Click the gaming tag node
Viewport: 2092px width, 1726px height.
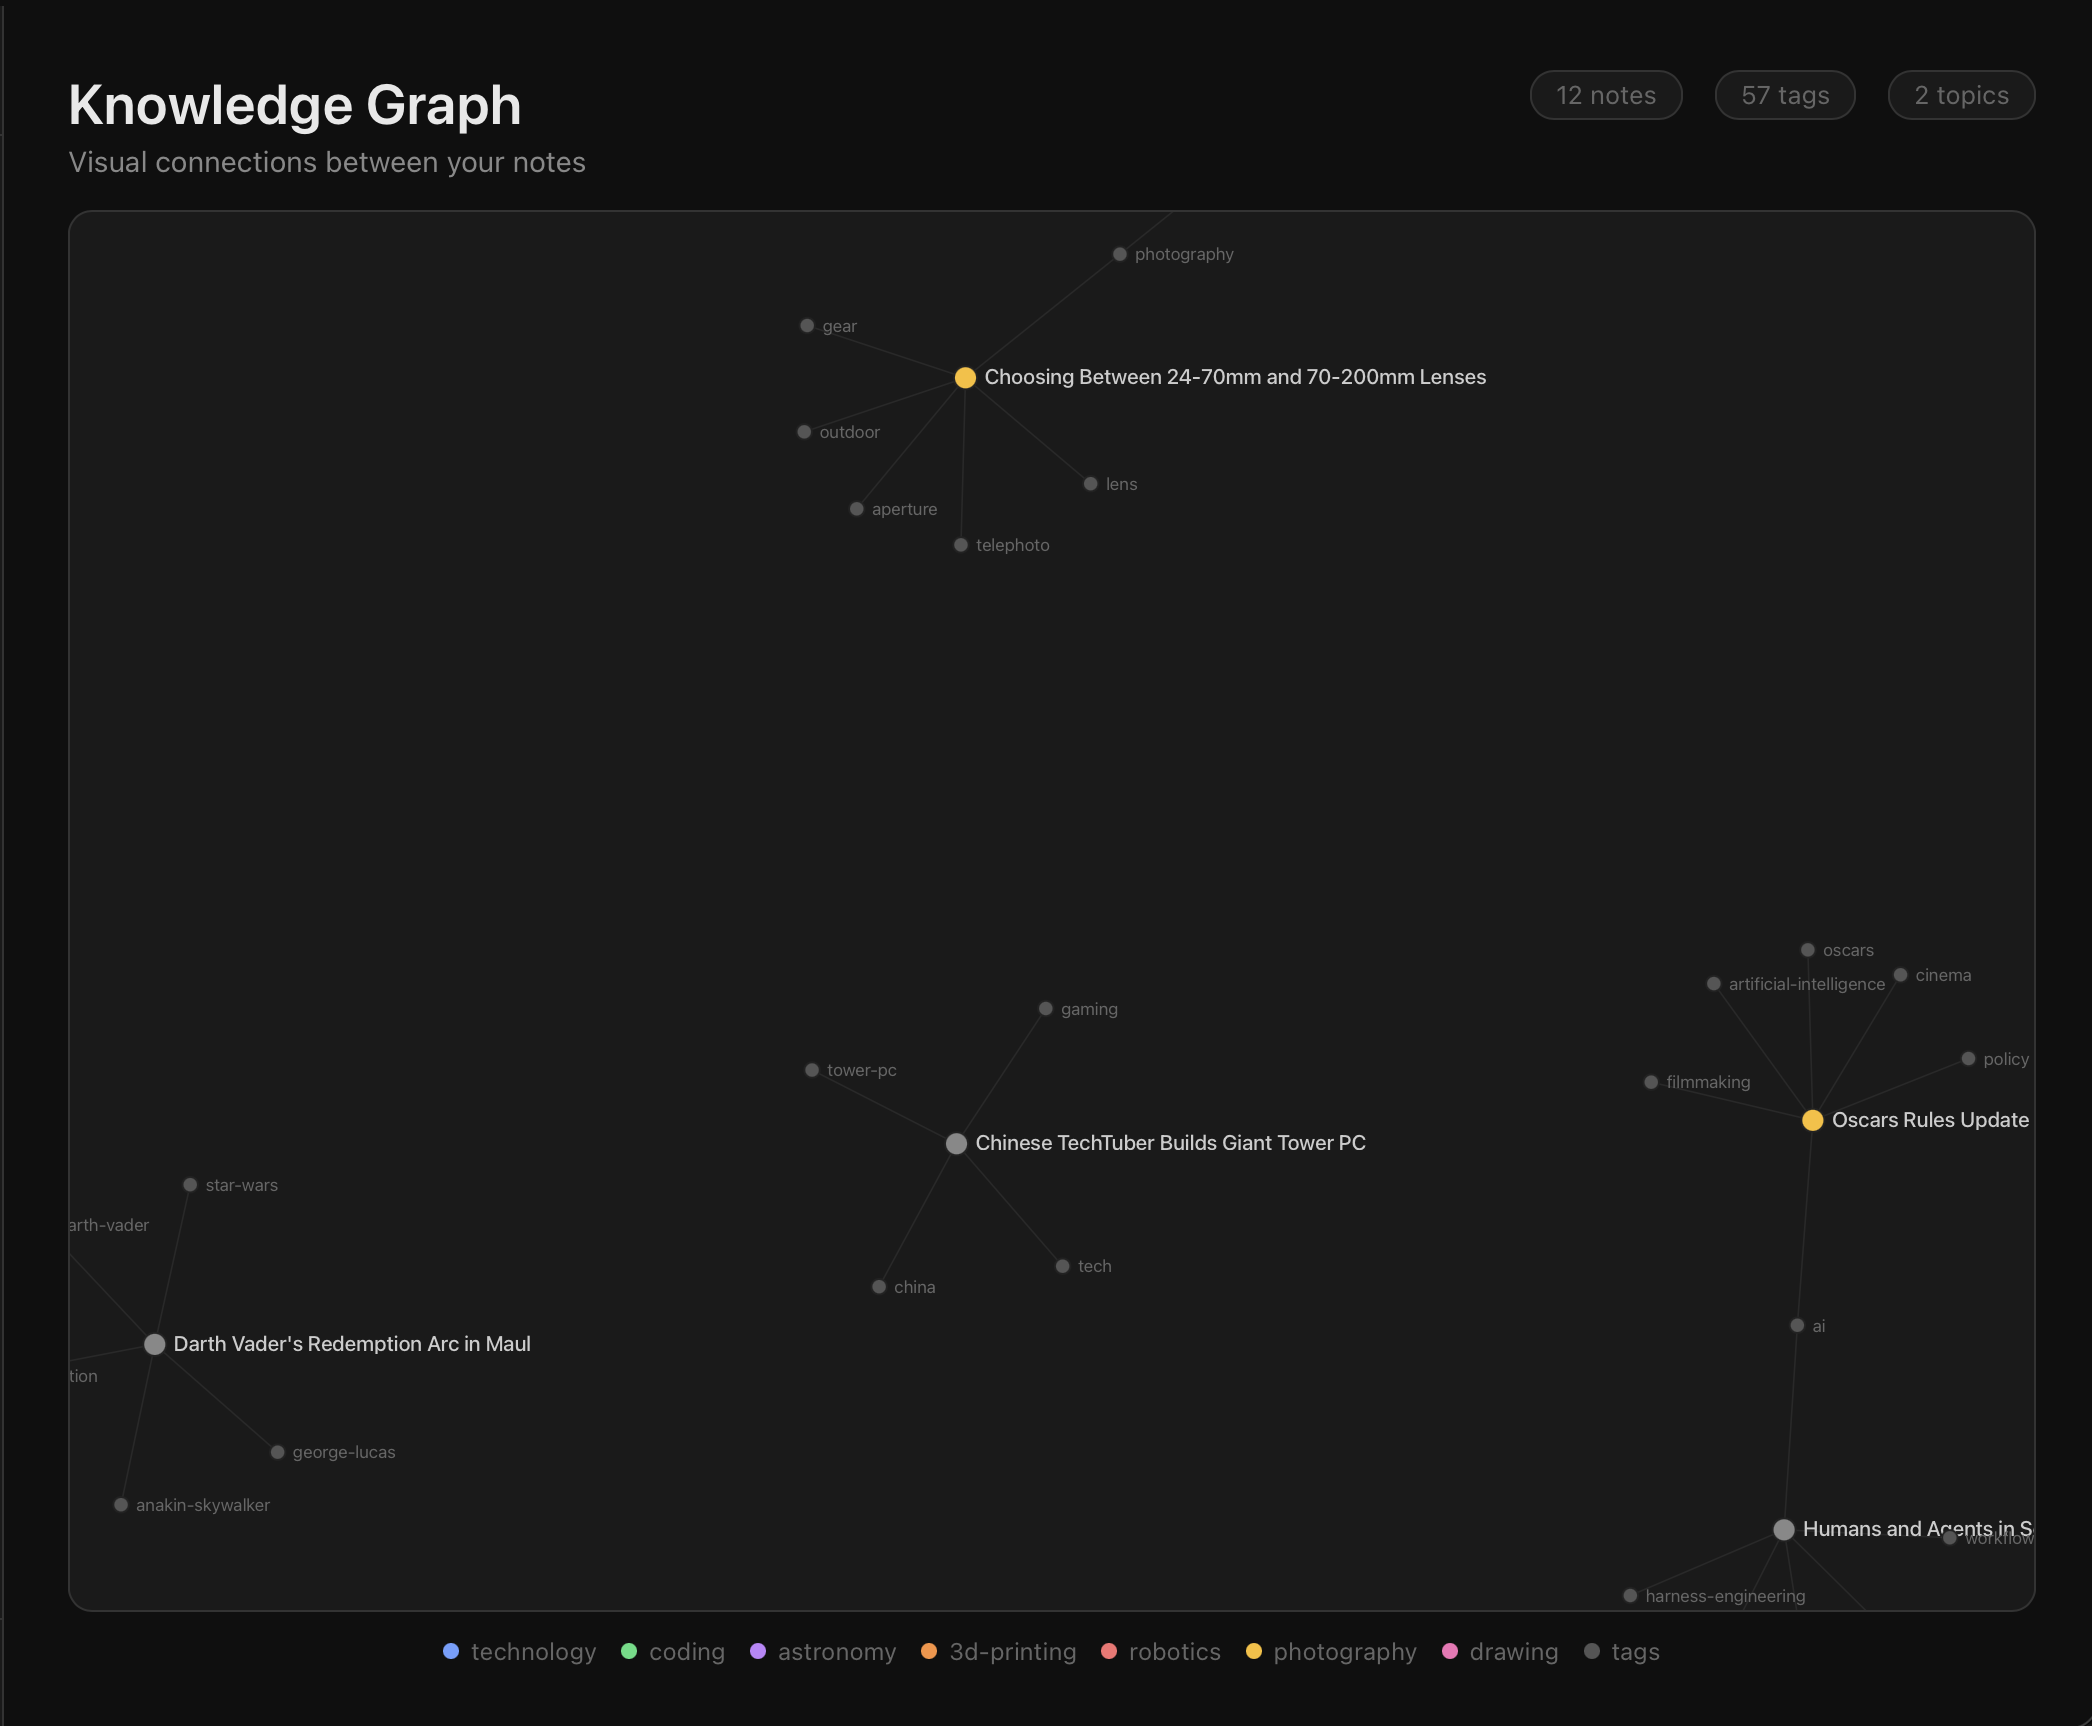click(1046, 1010)
